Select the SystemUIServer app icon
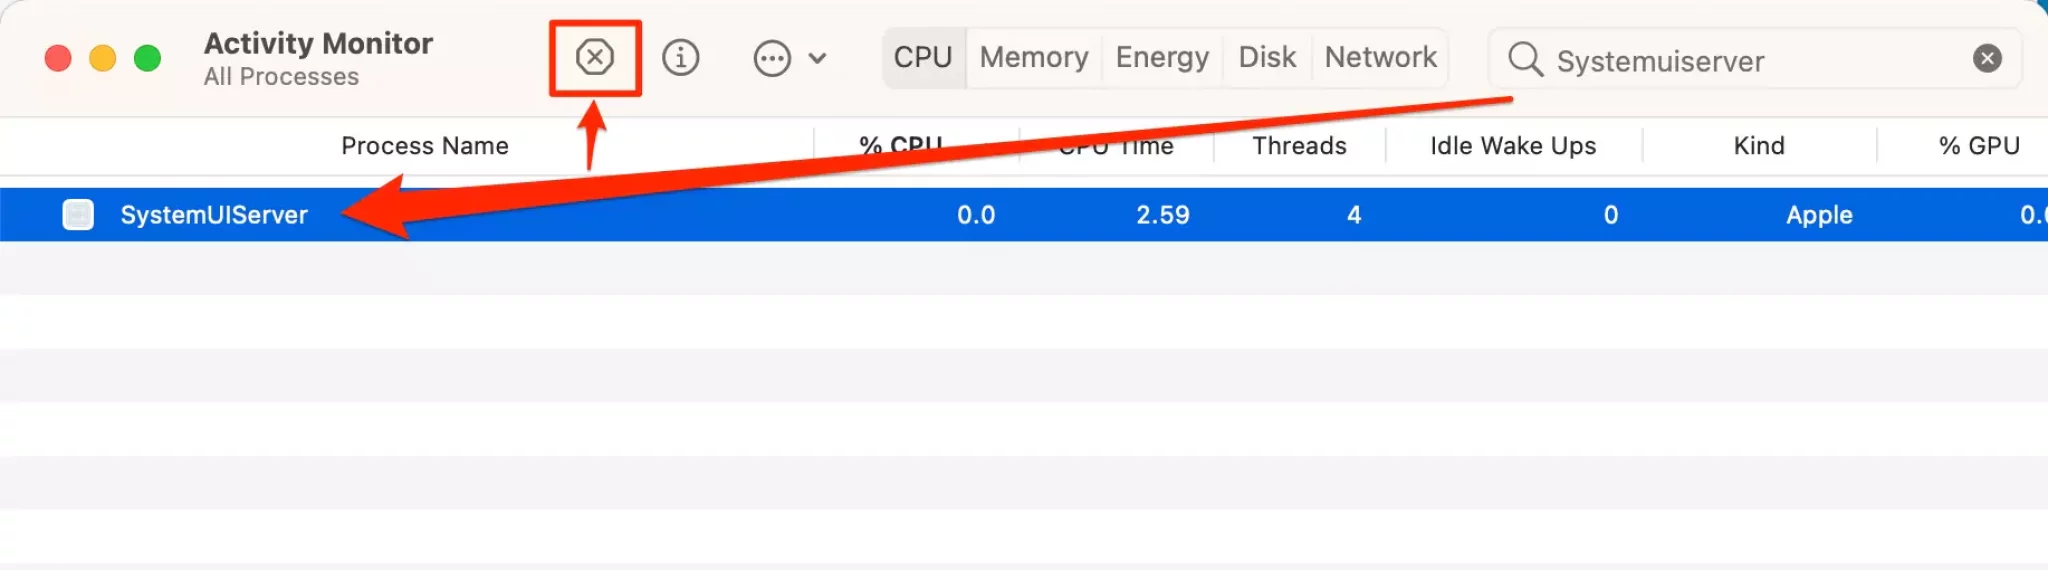 (78, 214)
